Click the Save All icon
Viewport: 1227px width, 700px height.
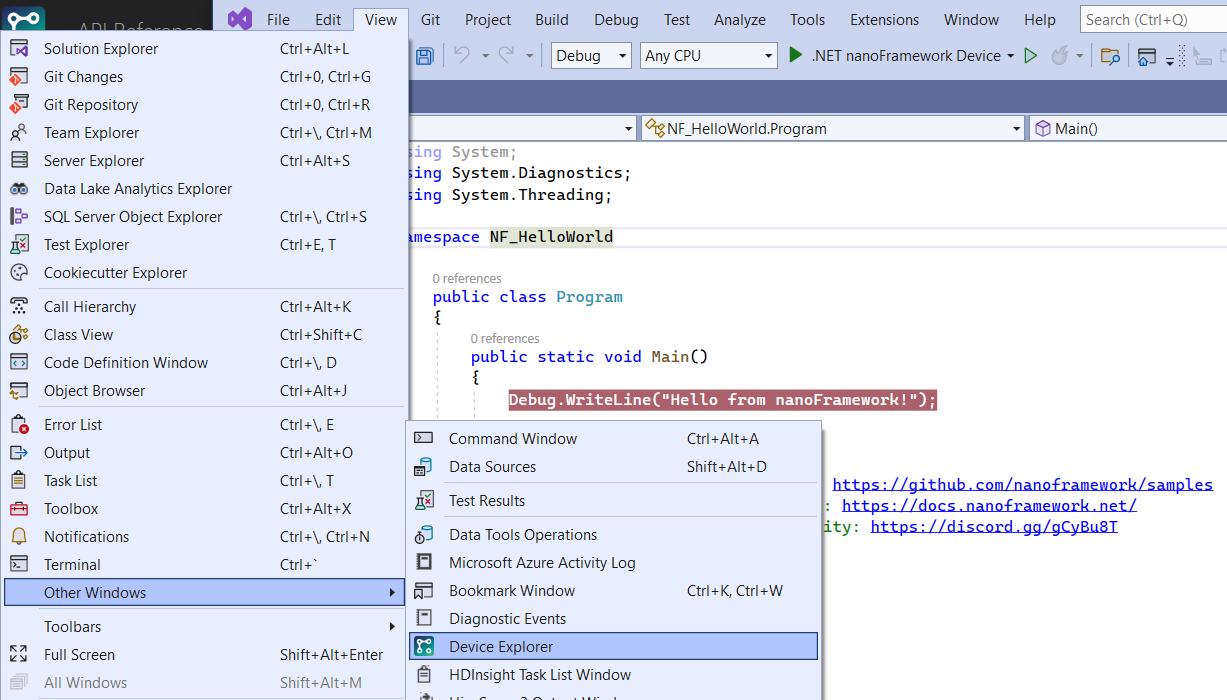click(x=424, y=57)
